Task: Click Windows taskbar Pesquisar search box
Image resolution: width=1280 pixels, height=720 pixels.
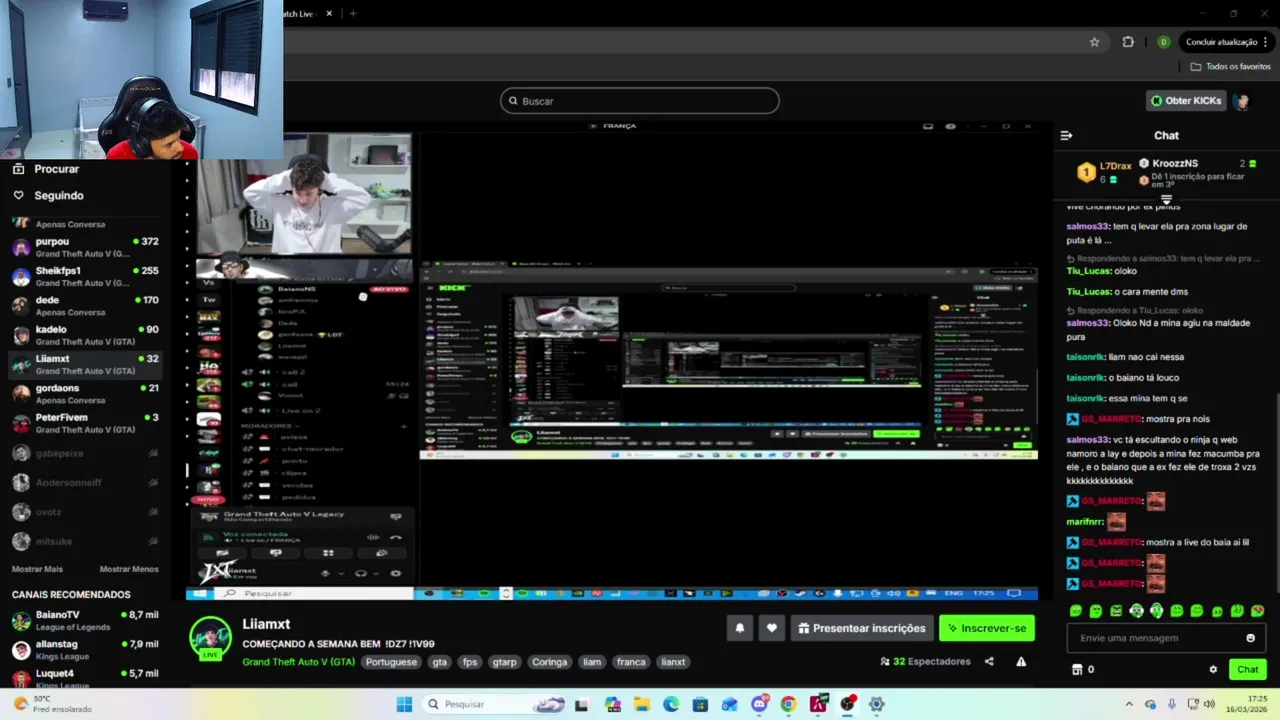Action: (497, 704)
